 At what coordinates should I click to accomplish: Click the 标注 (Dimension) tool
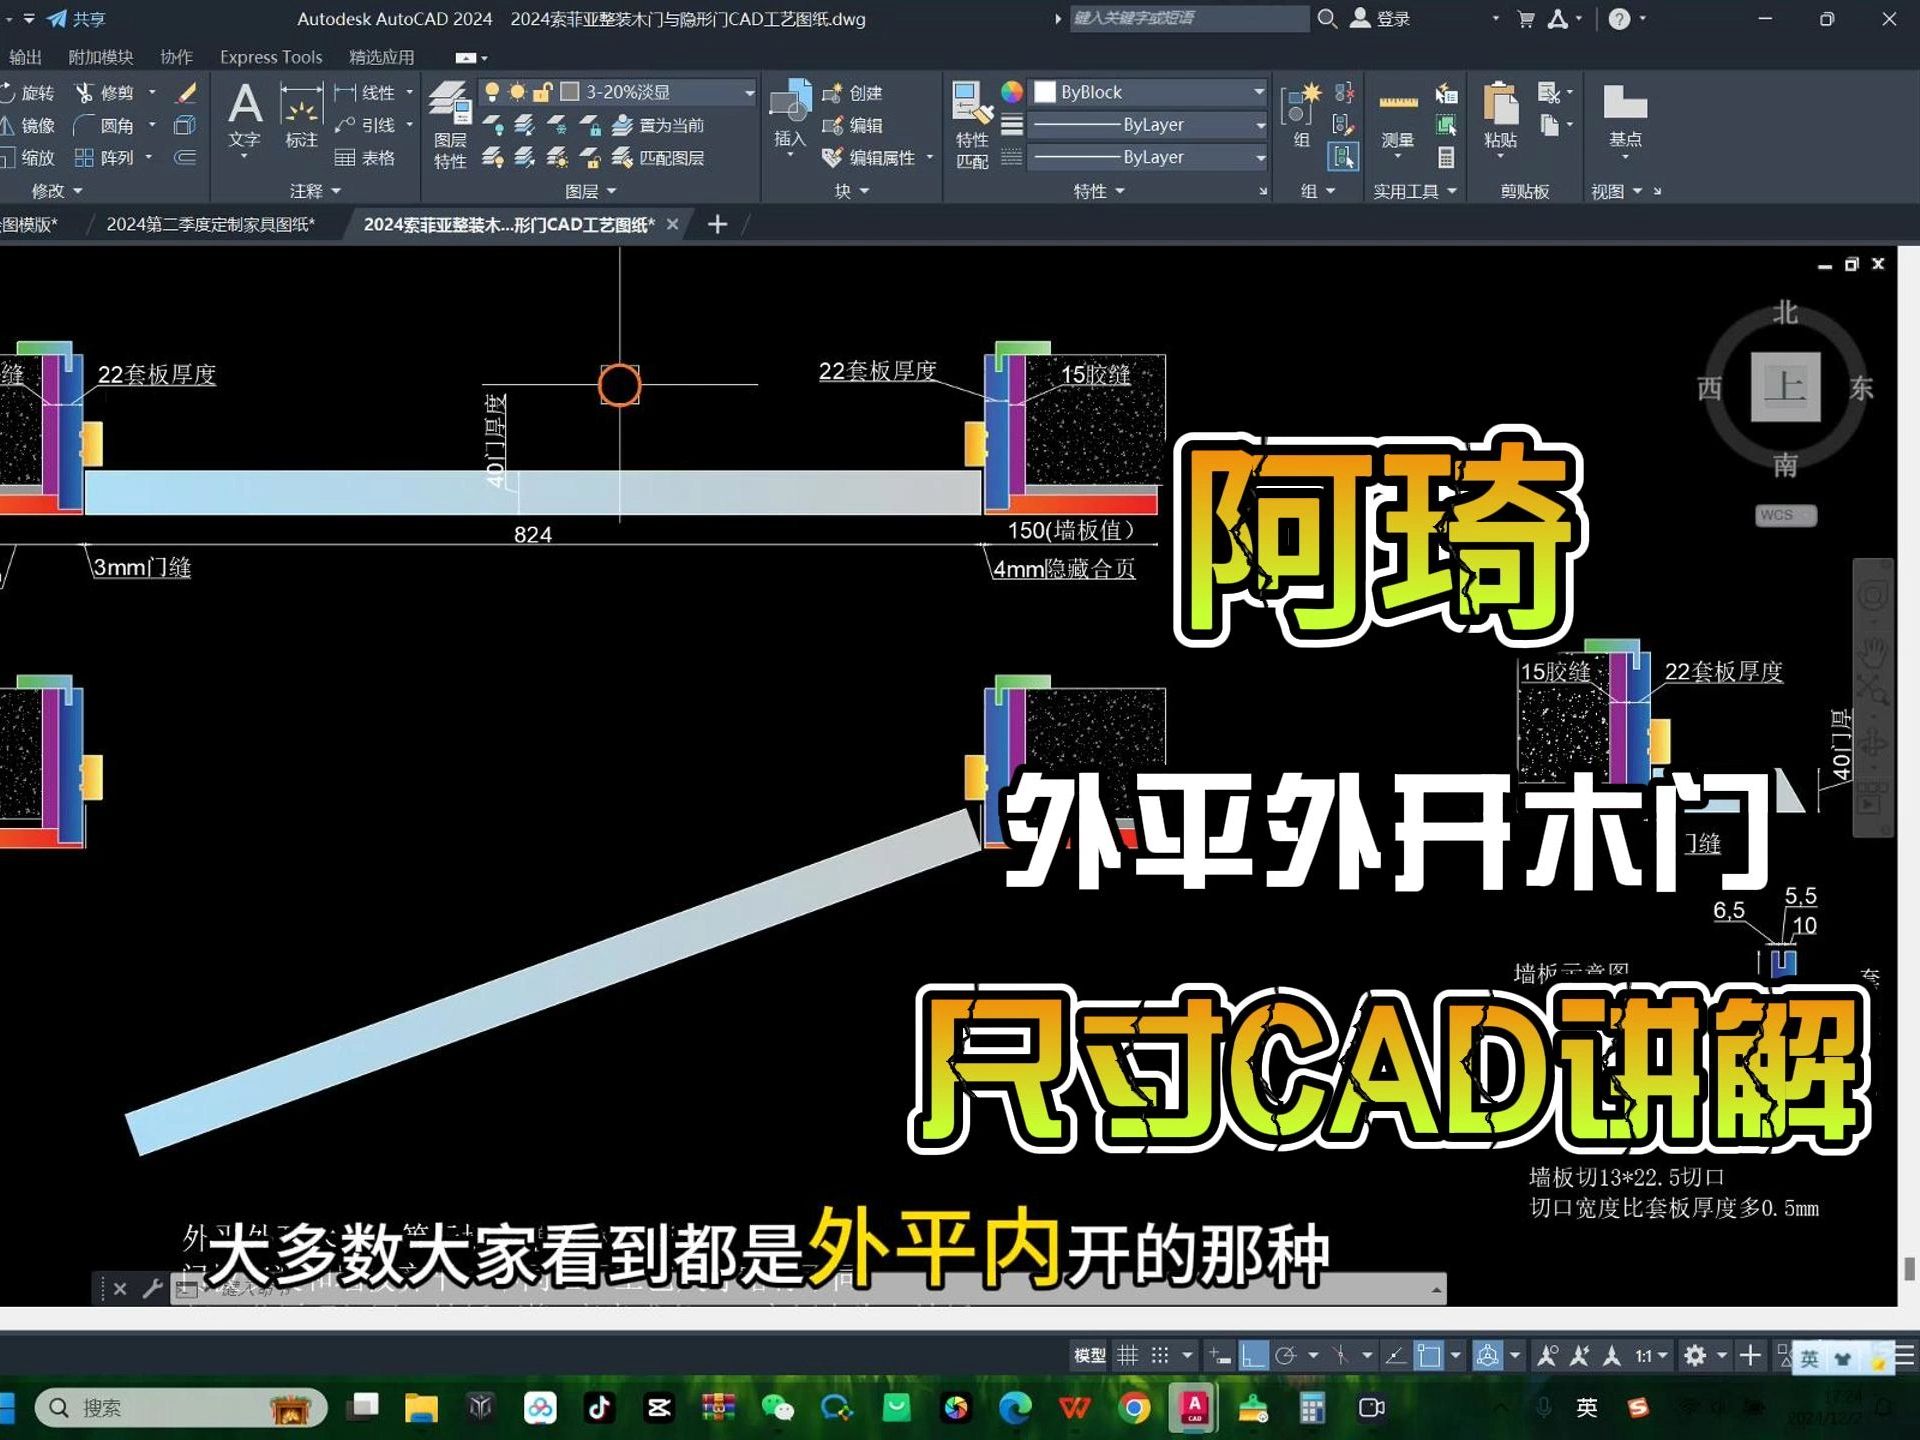click(x=301, y=117)
